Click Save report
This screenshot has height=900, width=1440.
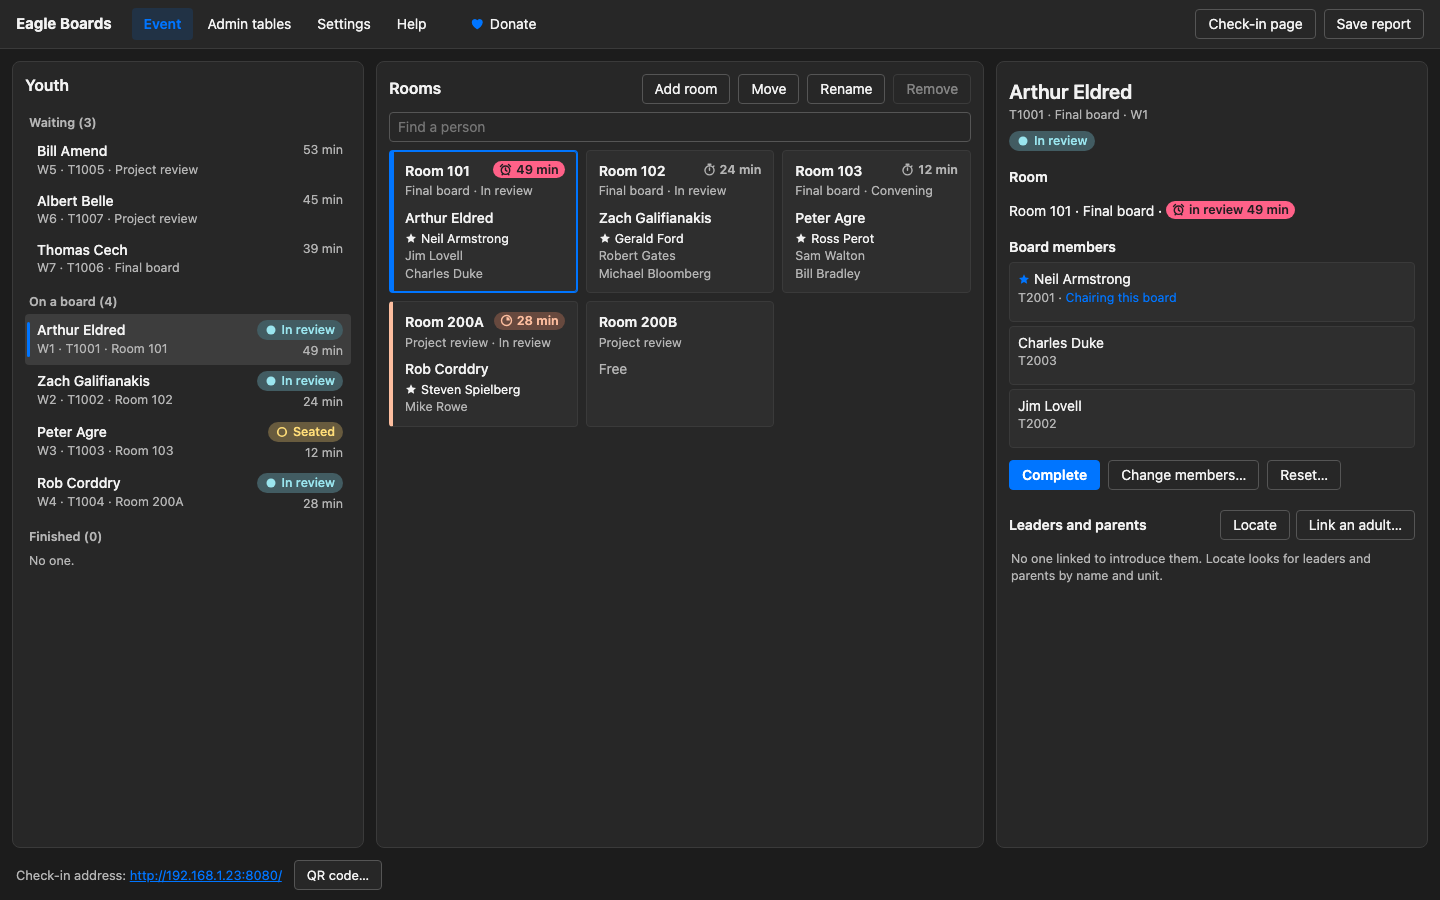(x=1374, y=24)
